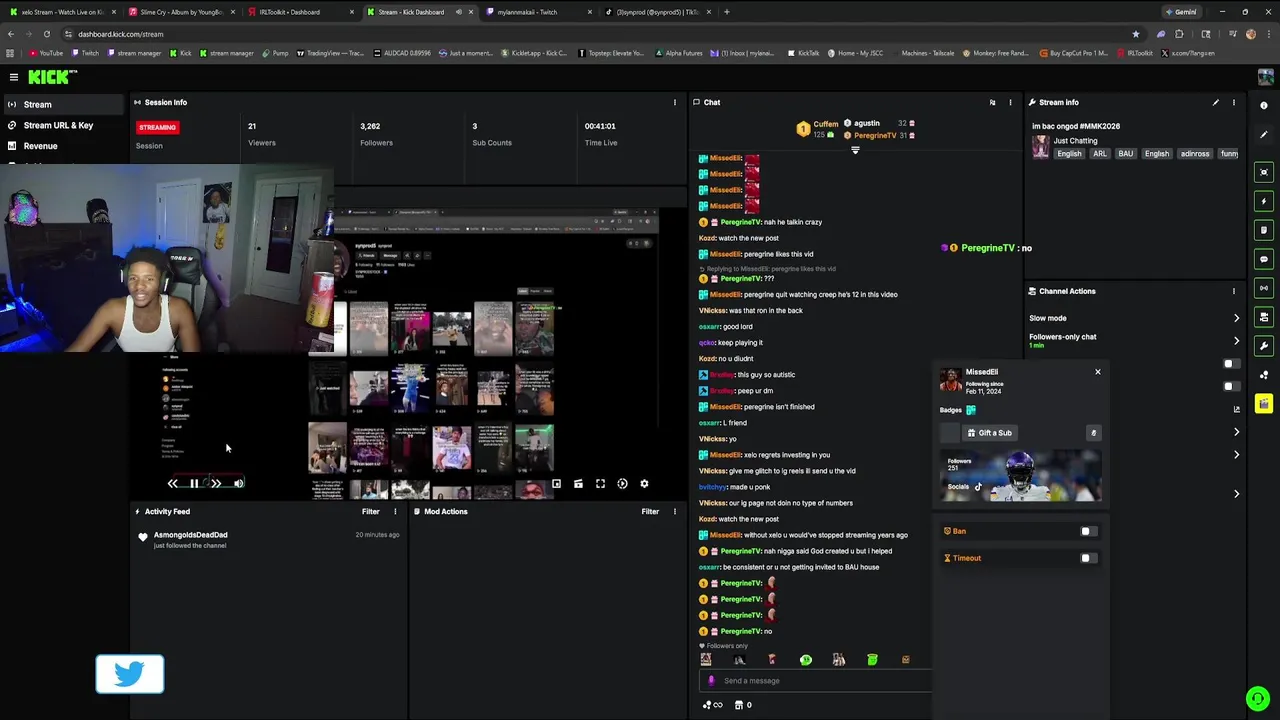The width and height of the screenshot is (1280, 720).
Task: Click the info icon in the right sidebar
Action: coord(1264,105)
